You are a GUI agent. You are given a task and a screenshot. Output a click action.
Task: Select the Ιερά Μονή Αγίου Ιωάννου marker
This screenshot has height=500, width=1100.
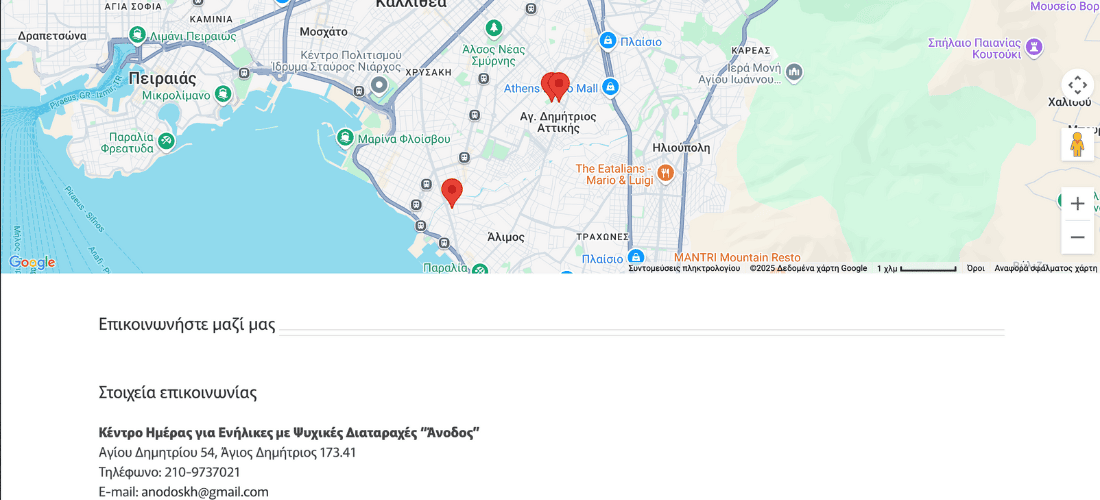794,72
